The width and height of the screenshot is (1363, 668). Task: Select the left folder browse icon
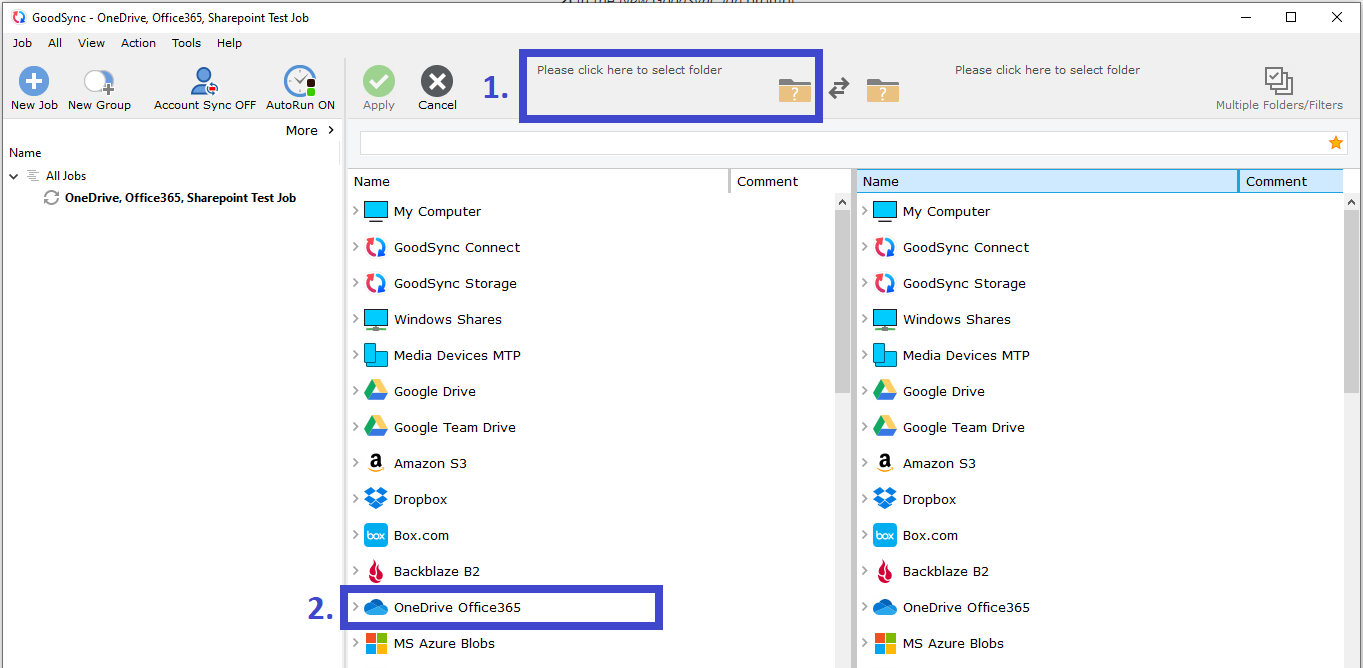(795, 90)
